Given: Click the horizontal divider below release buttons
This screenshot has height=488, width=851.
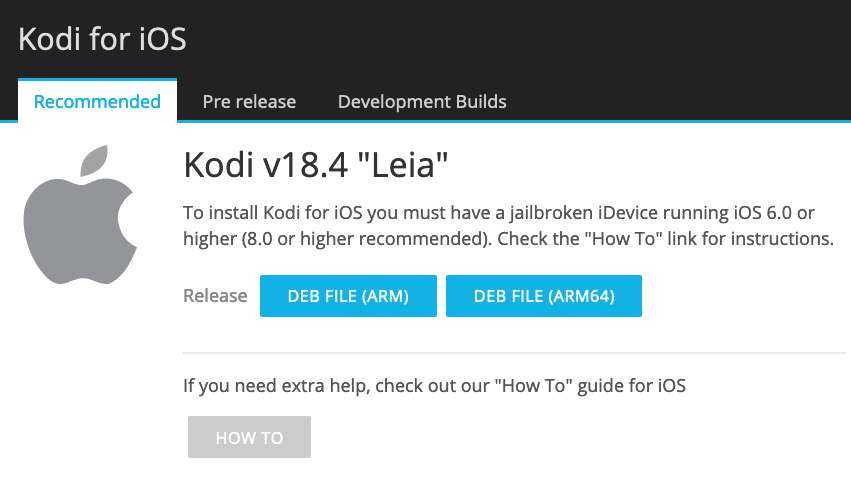Looking at the screenshot, I should point(513,353).
